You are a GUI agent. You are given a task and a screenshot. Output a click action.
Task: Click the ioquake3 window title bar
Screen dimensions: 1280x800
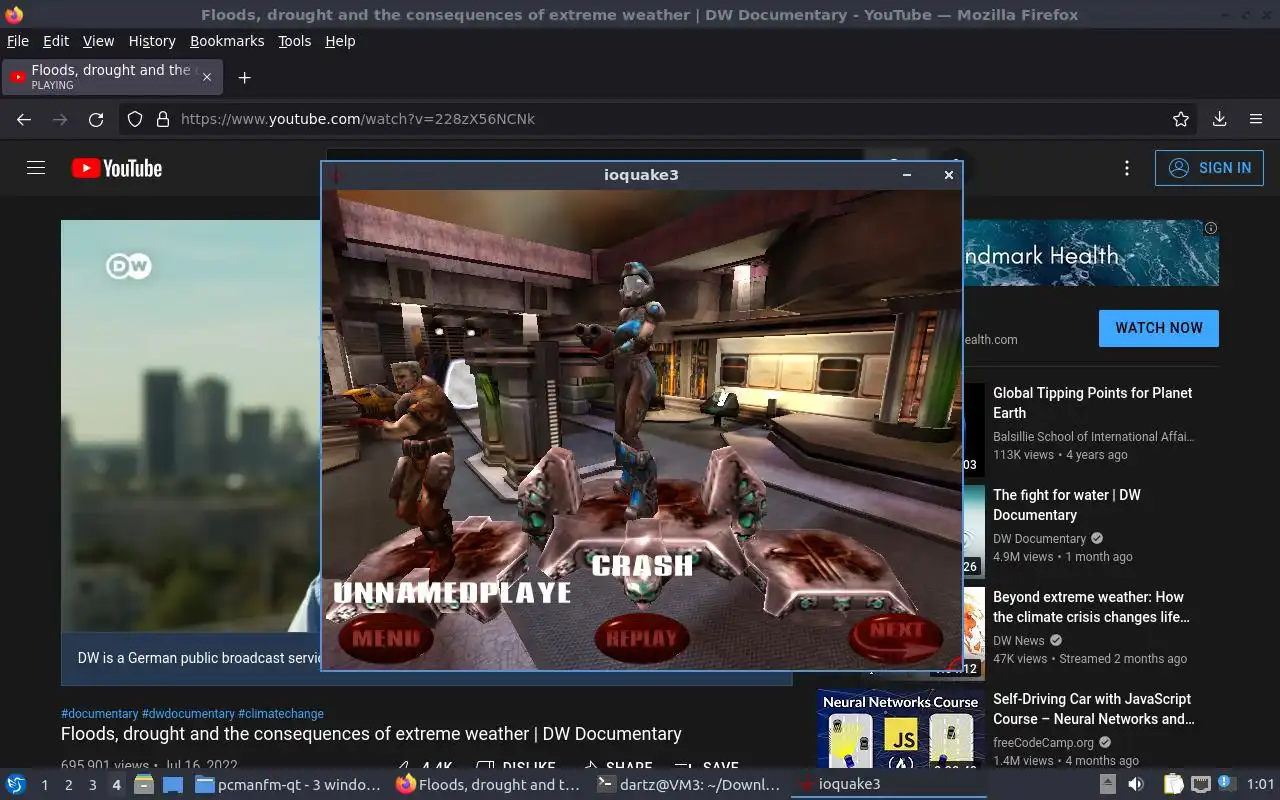tap(641, 175)
